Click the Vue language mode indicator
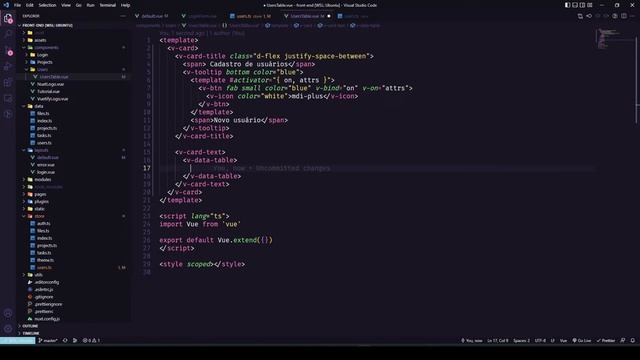This screenshot has width=640, height=360. (x=563, y=340)
